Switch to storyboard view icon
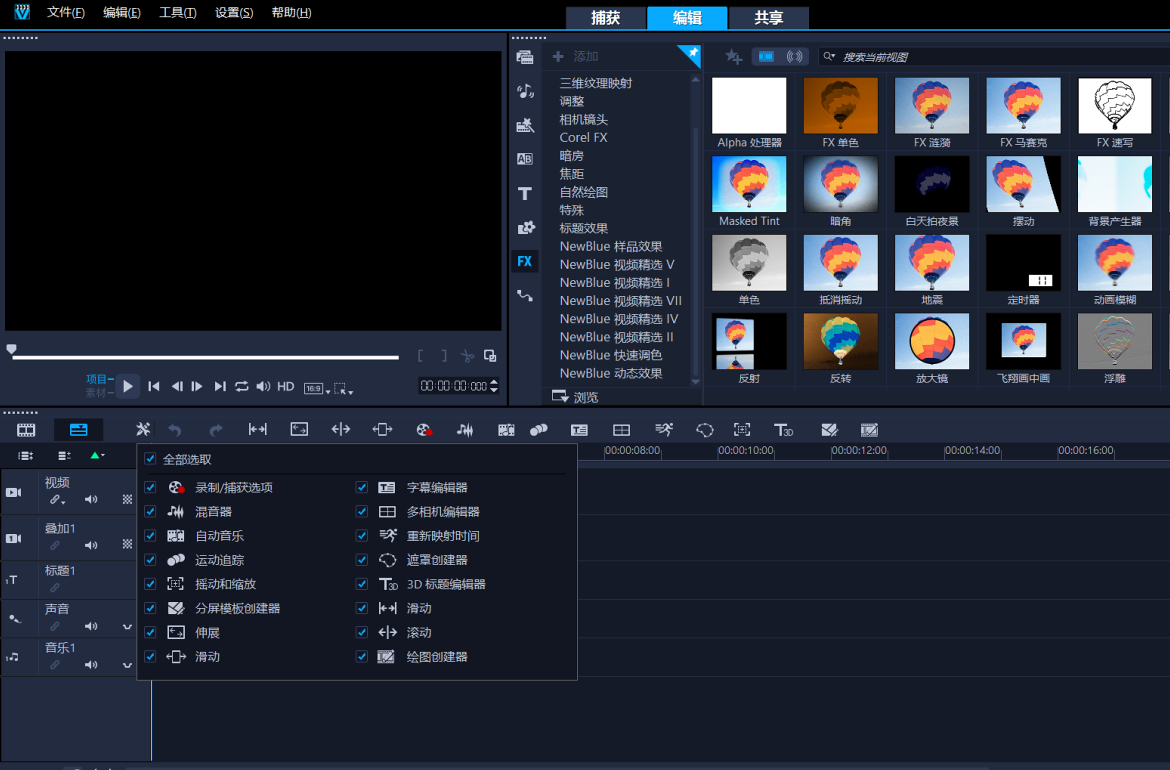 pyautogui.click(x=26, y=430)
